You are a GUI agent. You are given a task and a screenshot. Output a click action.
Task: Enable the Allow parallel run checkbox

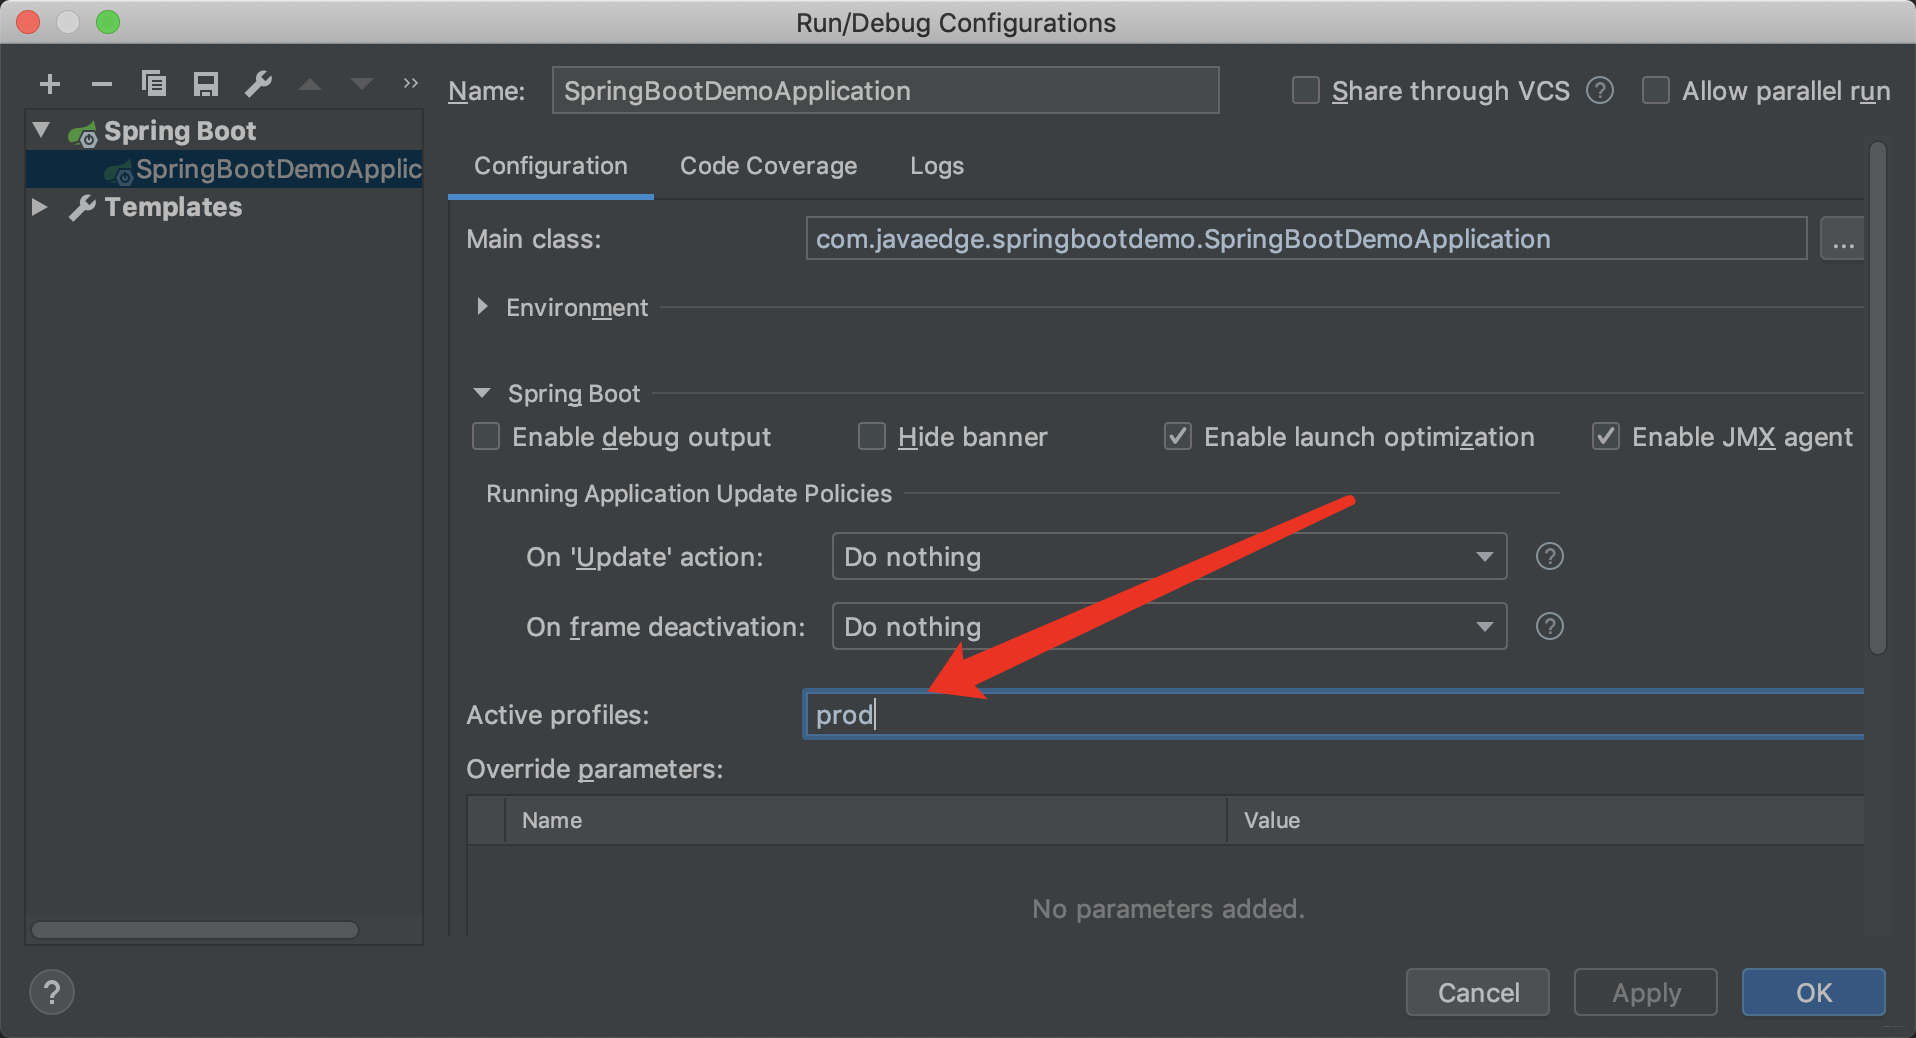pos(1656,91)
